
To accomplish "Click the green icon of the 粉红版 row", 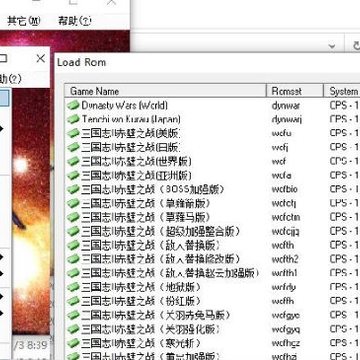I will [x=73, y=301].
